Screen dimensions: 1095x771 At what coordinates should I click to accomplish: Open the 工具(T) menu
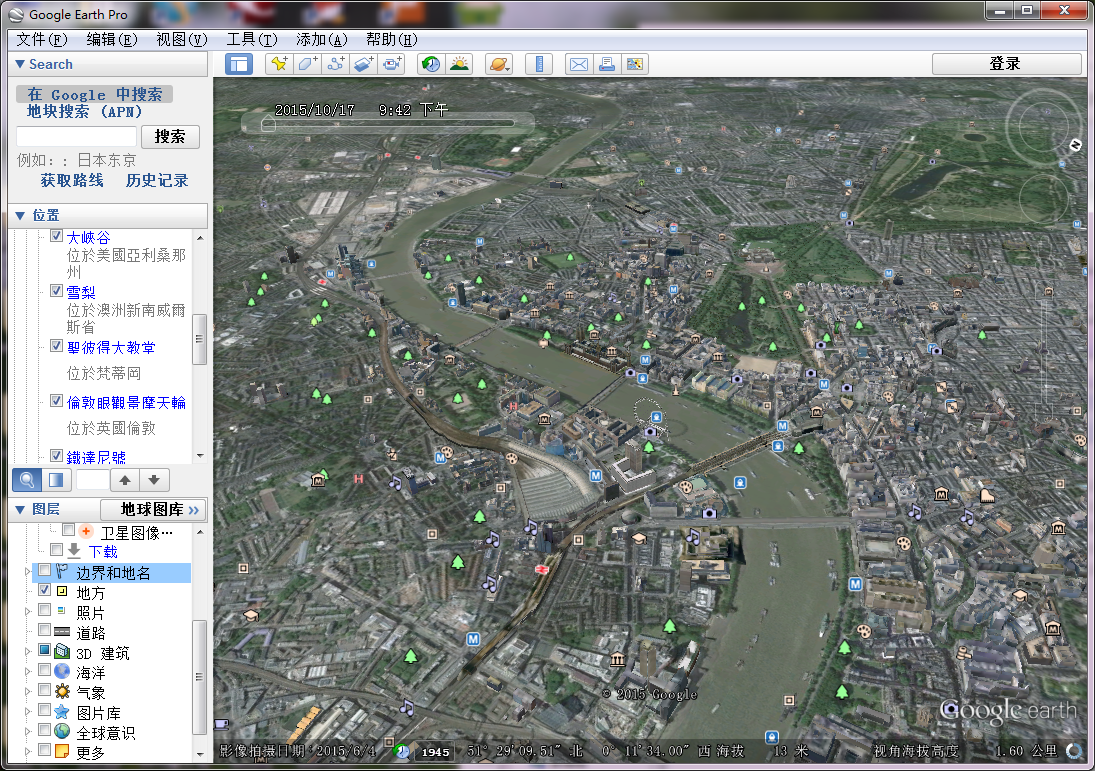click(x=251, y=40)
